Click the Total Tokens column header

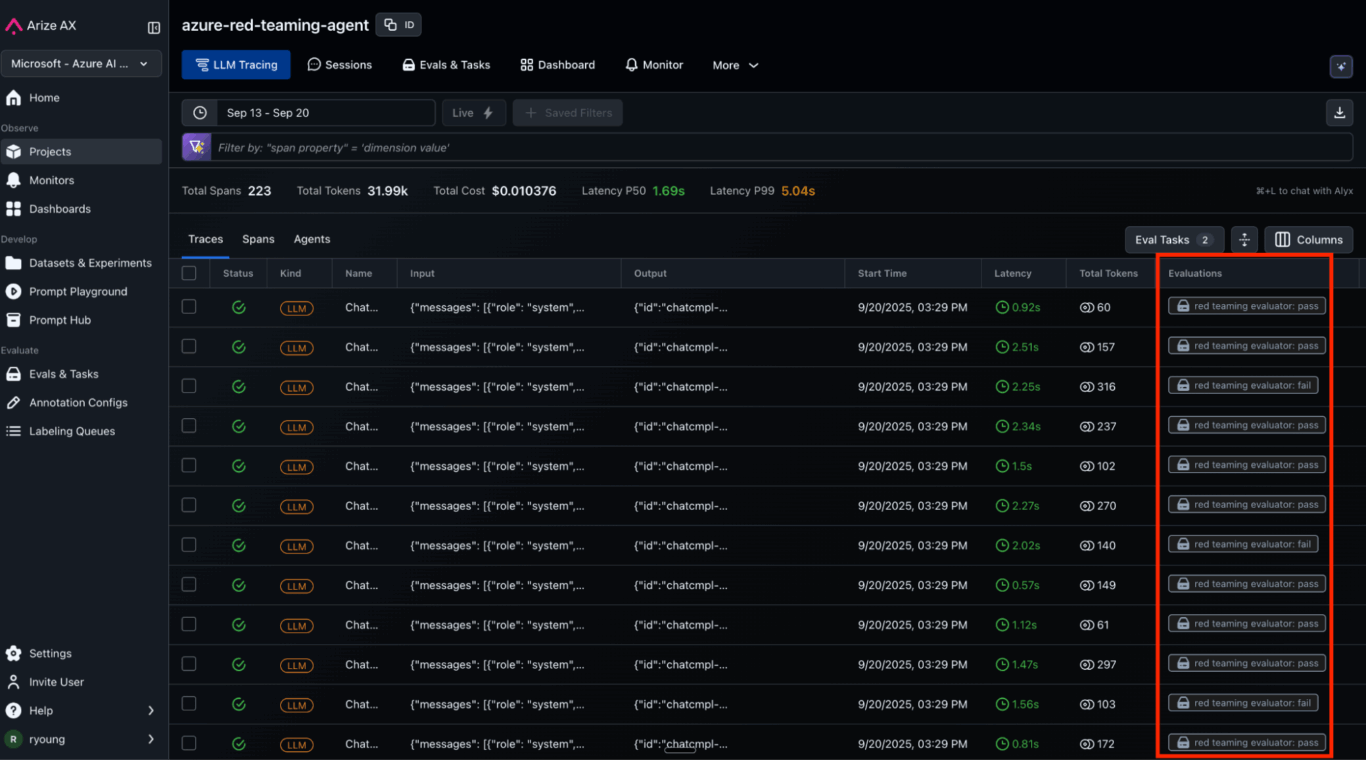1109,273
